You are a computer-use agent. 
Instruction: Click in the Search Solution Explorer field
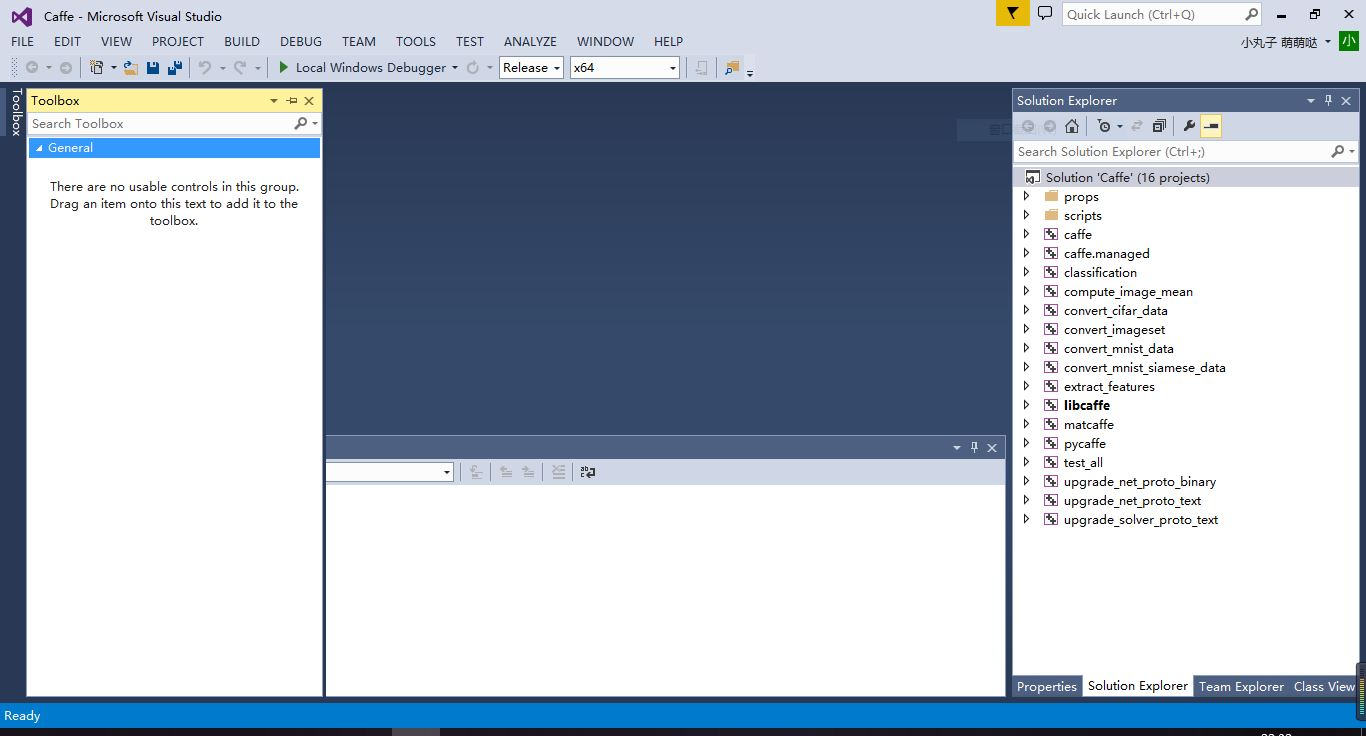[x=1172, y=151]
